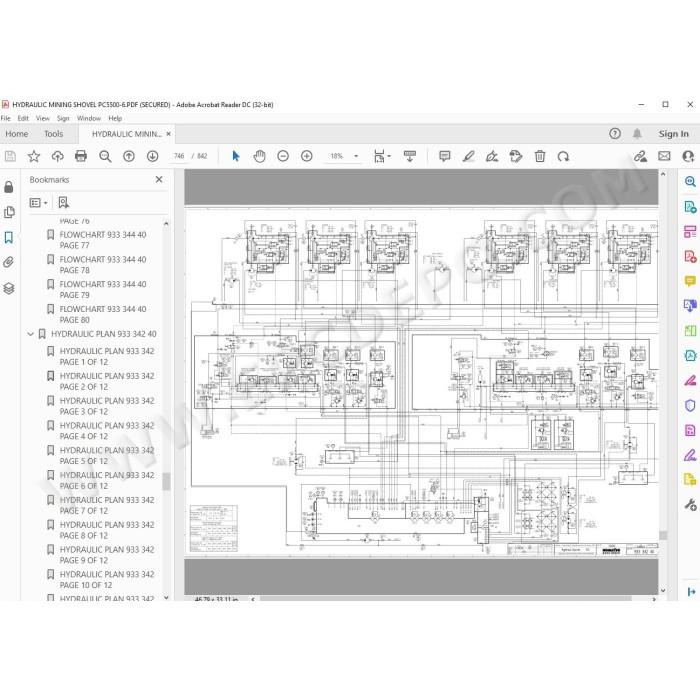This screenshot has width=700, height=700.
Task: Select the Highlight text pen tool
Action: [x=468, y=156]
